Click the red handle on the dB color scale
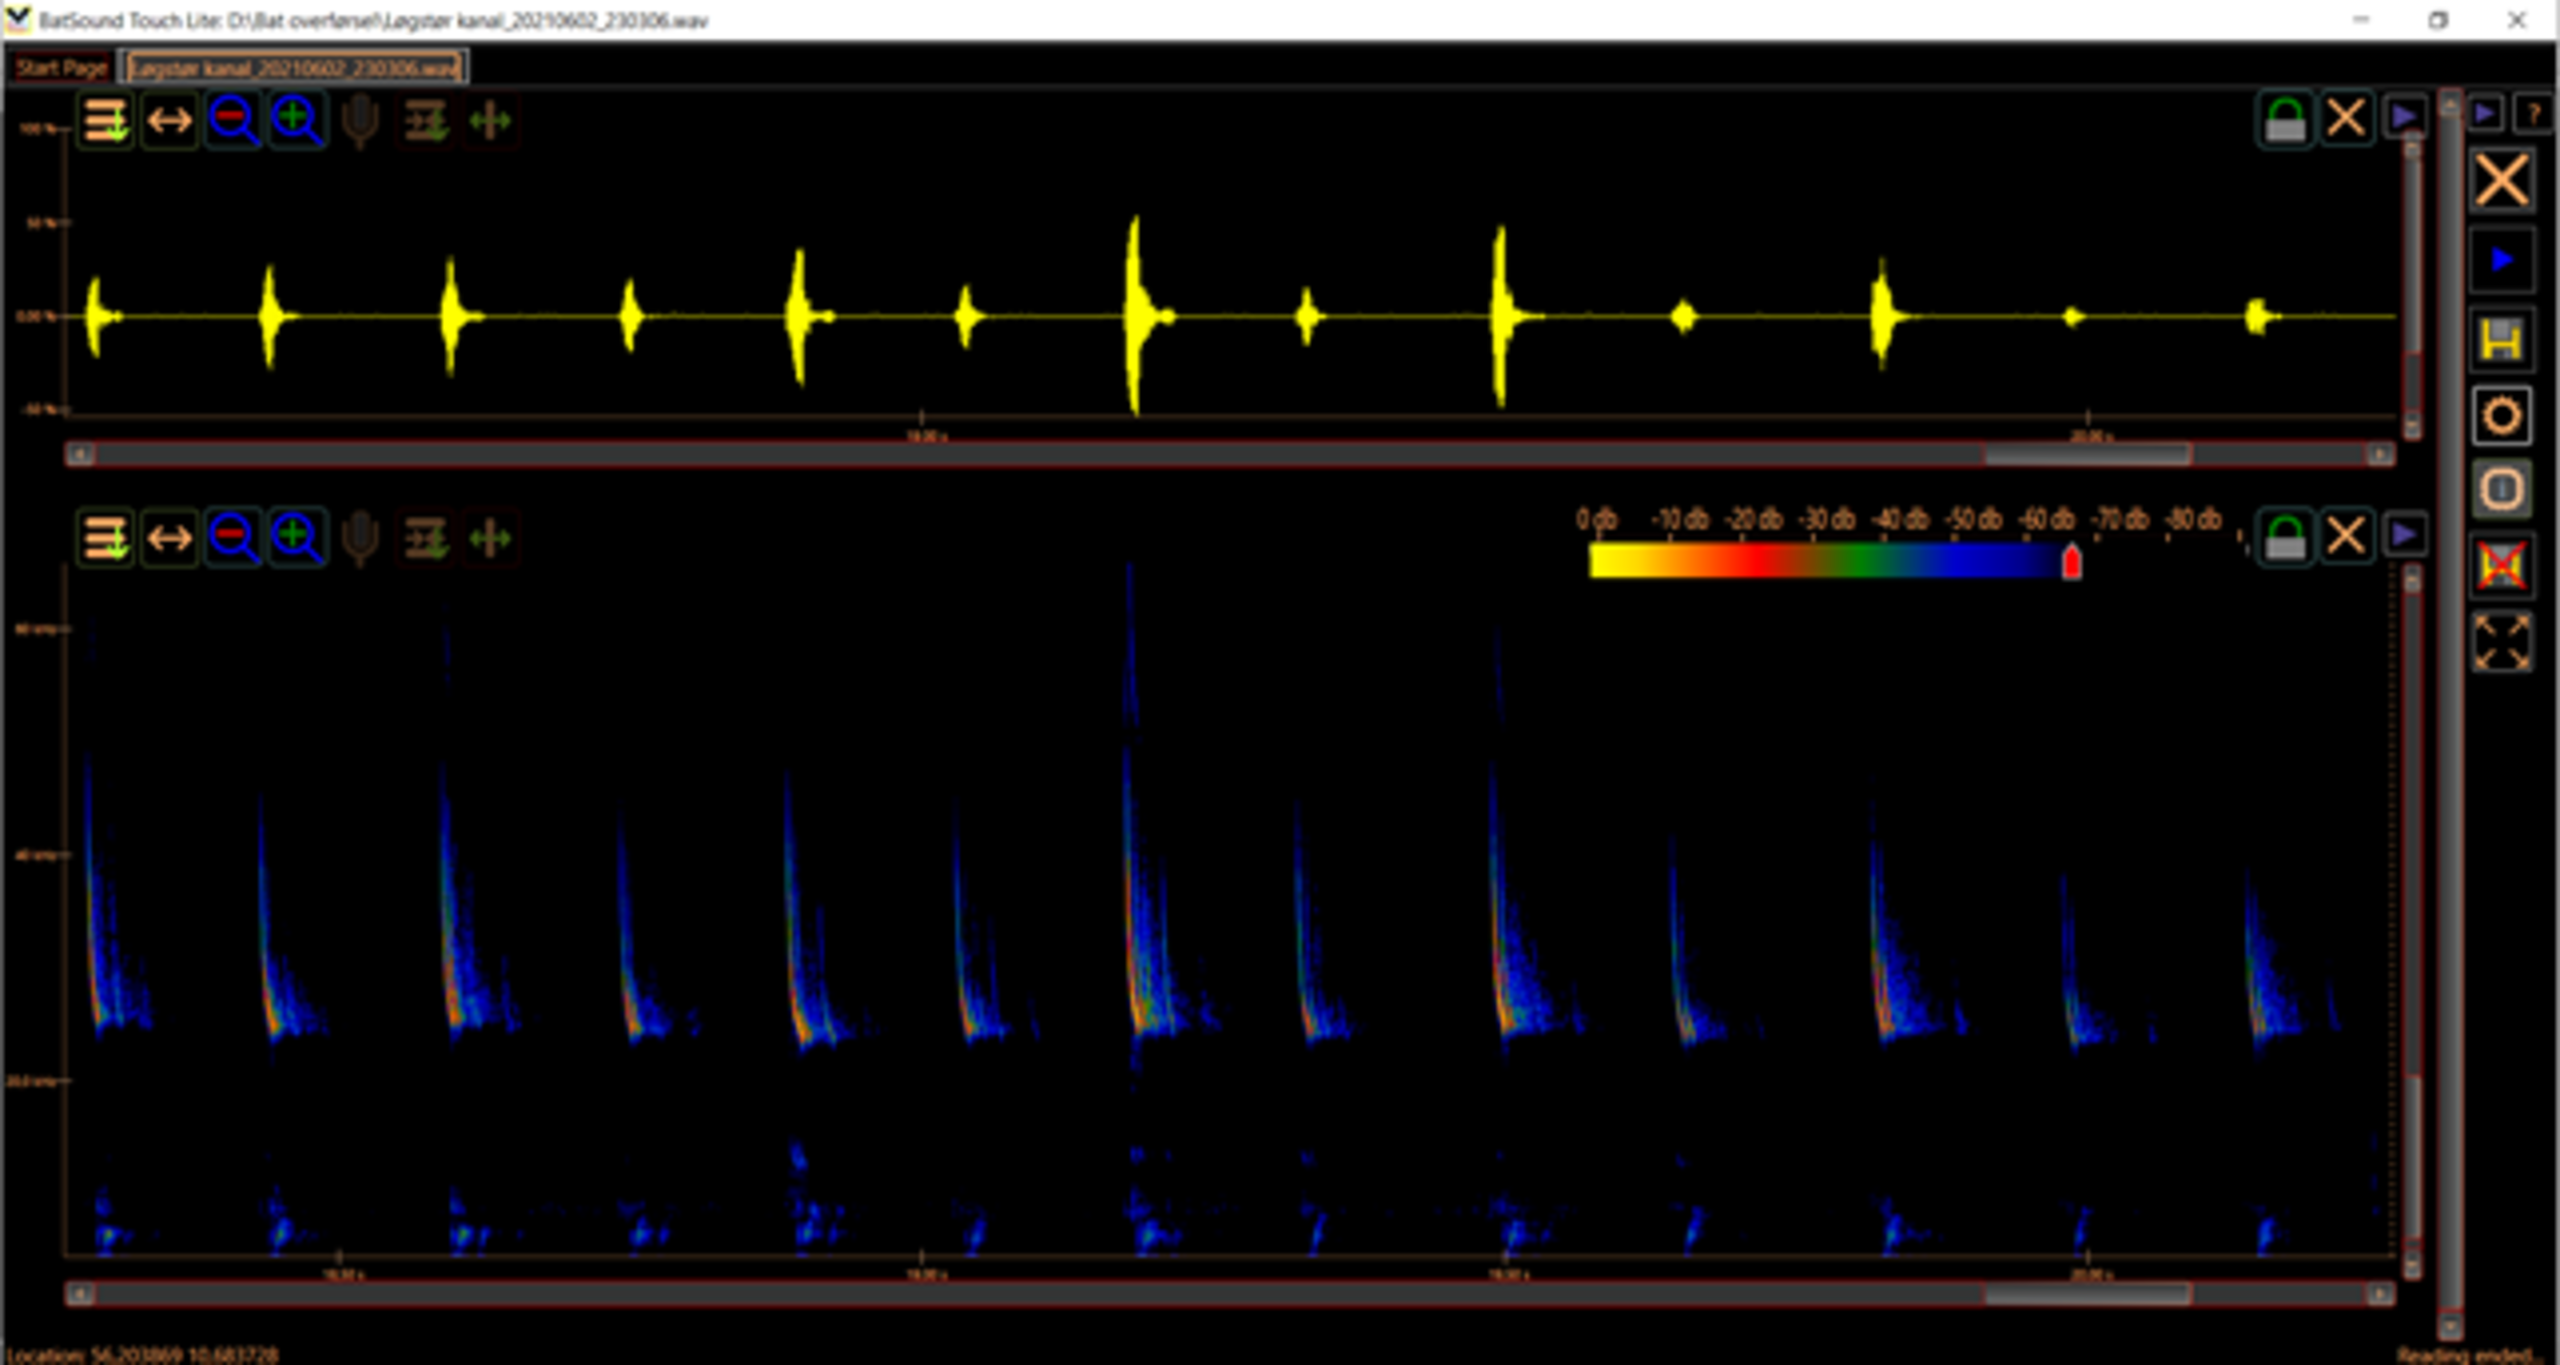 click(2072, 562)
